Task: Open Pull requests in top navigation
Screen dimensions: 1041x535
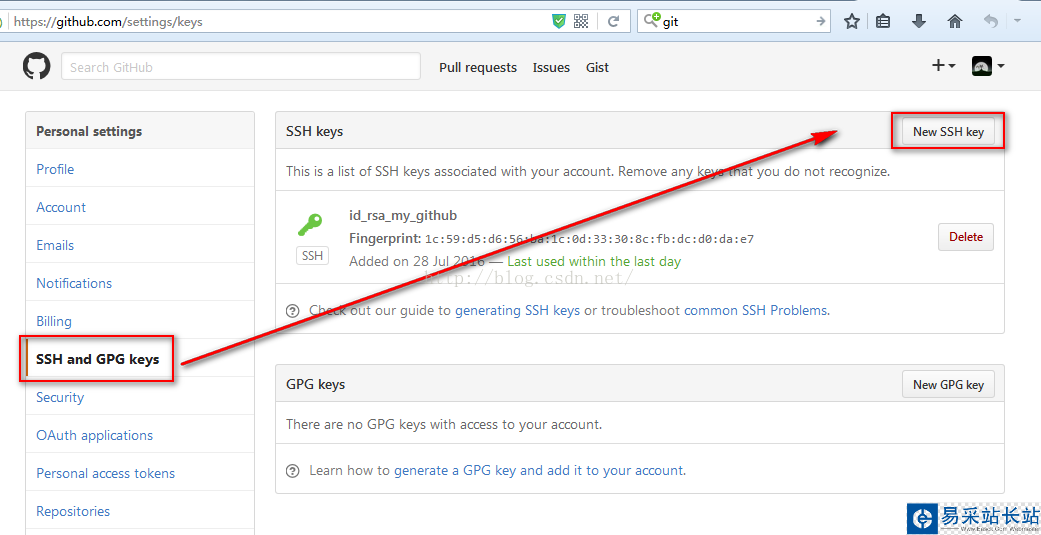Action: point(478,68)
